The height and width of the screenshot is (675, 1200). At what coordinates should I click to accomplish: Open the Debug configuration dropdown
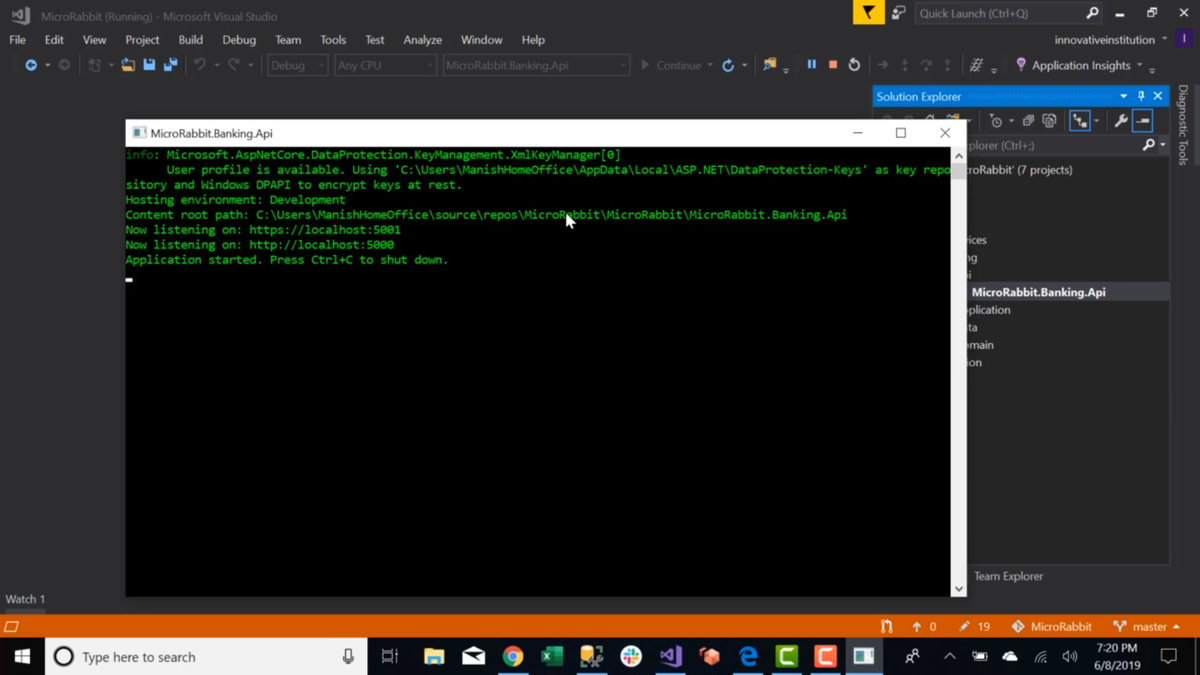pyautogui.click(x=297, y=65)
